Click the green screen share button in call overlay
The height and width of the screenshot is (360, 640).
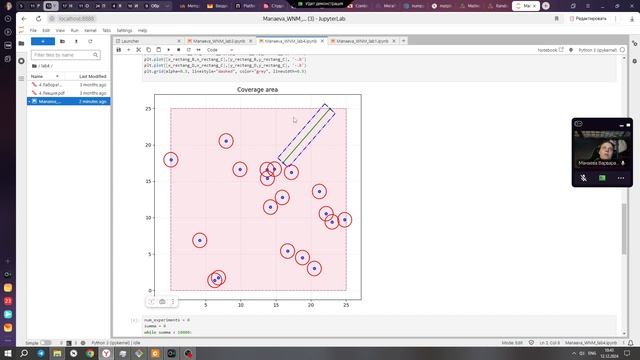(602, 178)
